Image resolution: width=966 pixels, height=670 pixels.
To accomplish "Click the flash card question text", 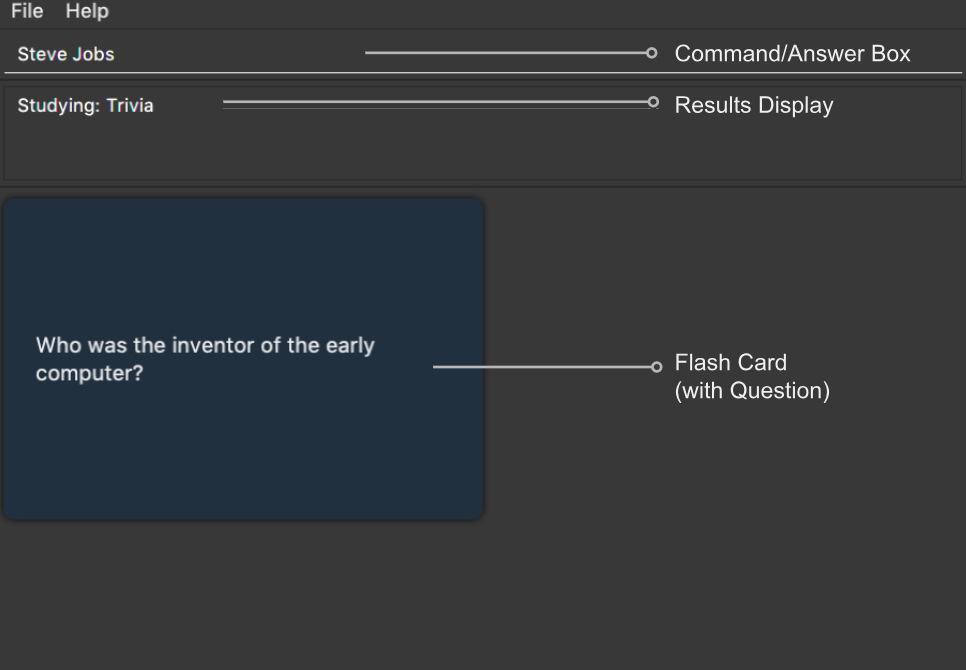I will pyautogui.click(x=205, y=359).
